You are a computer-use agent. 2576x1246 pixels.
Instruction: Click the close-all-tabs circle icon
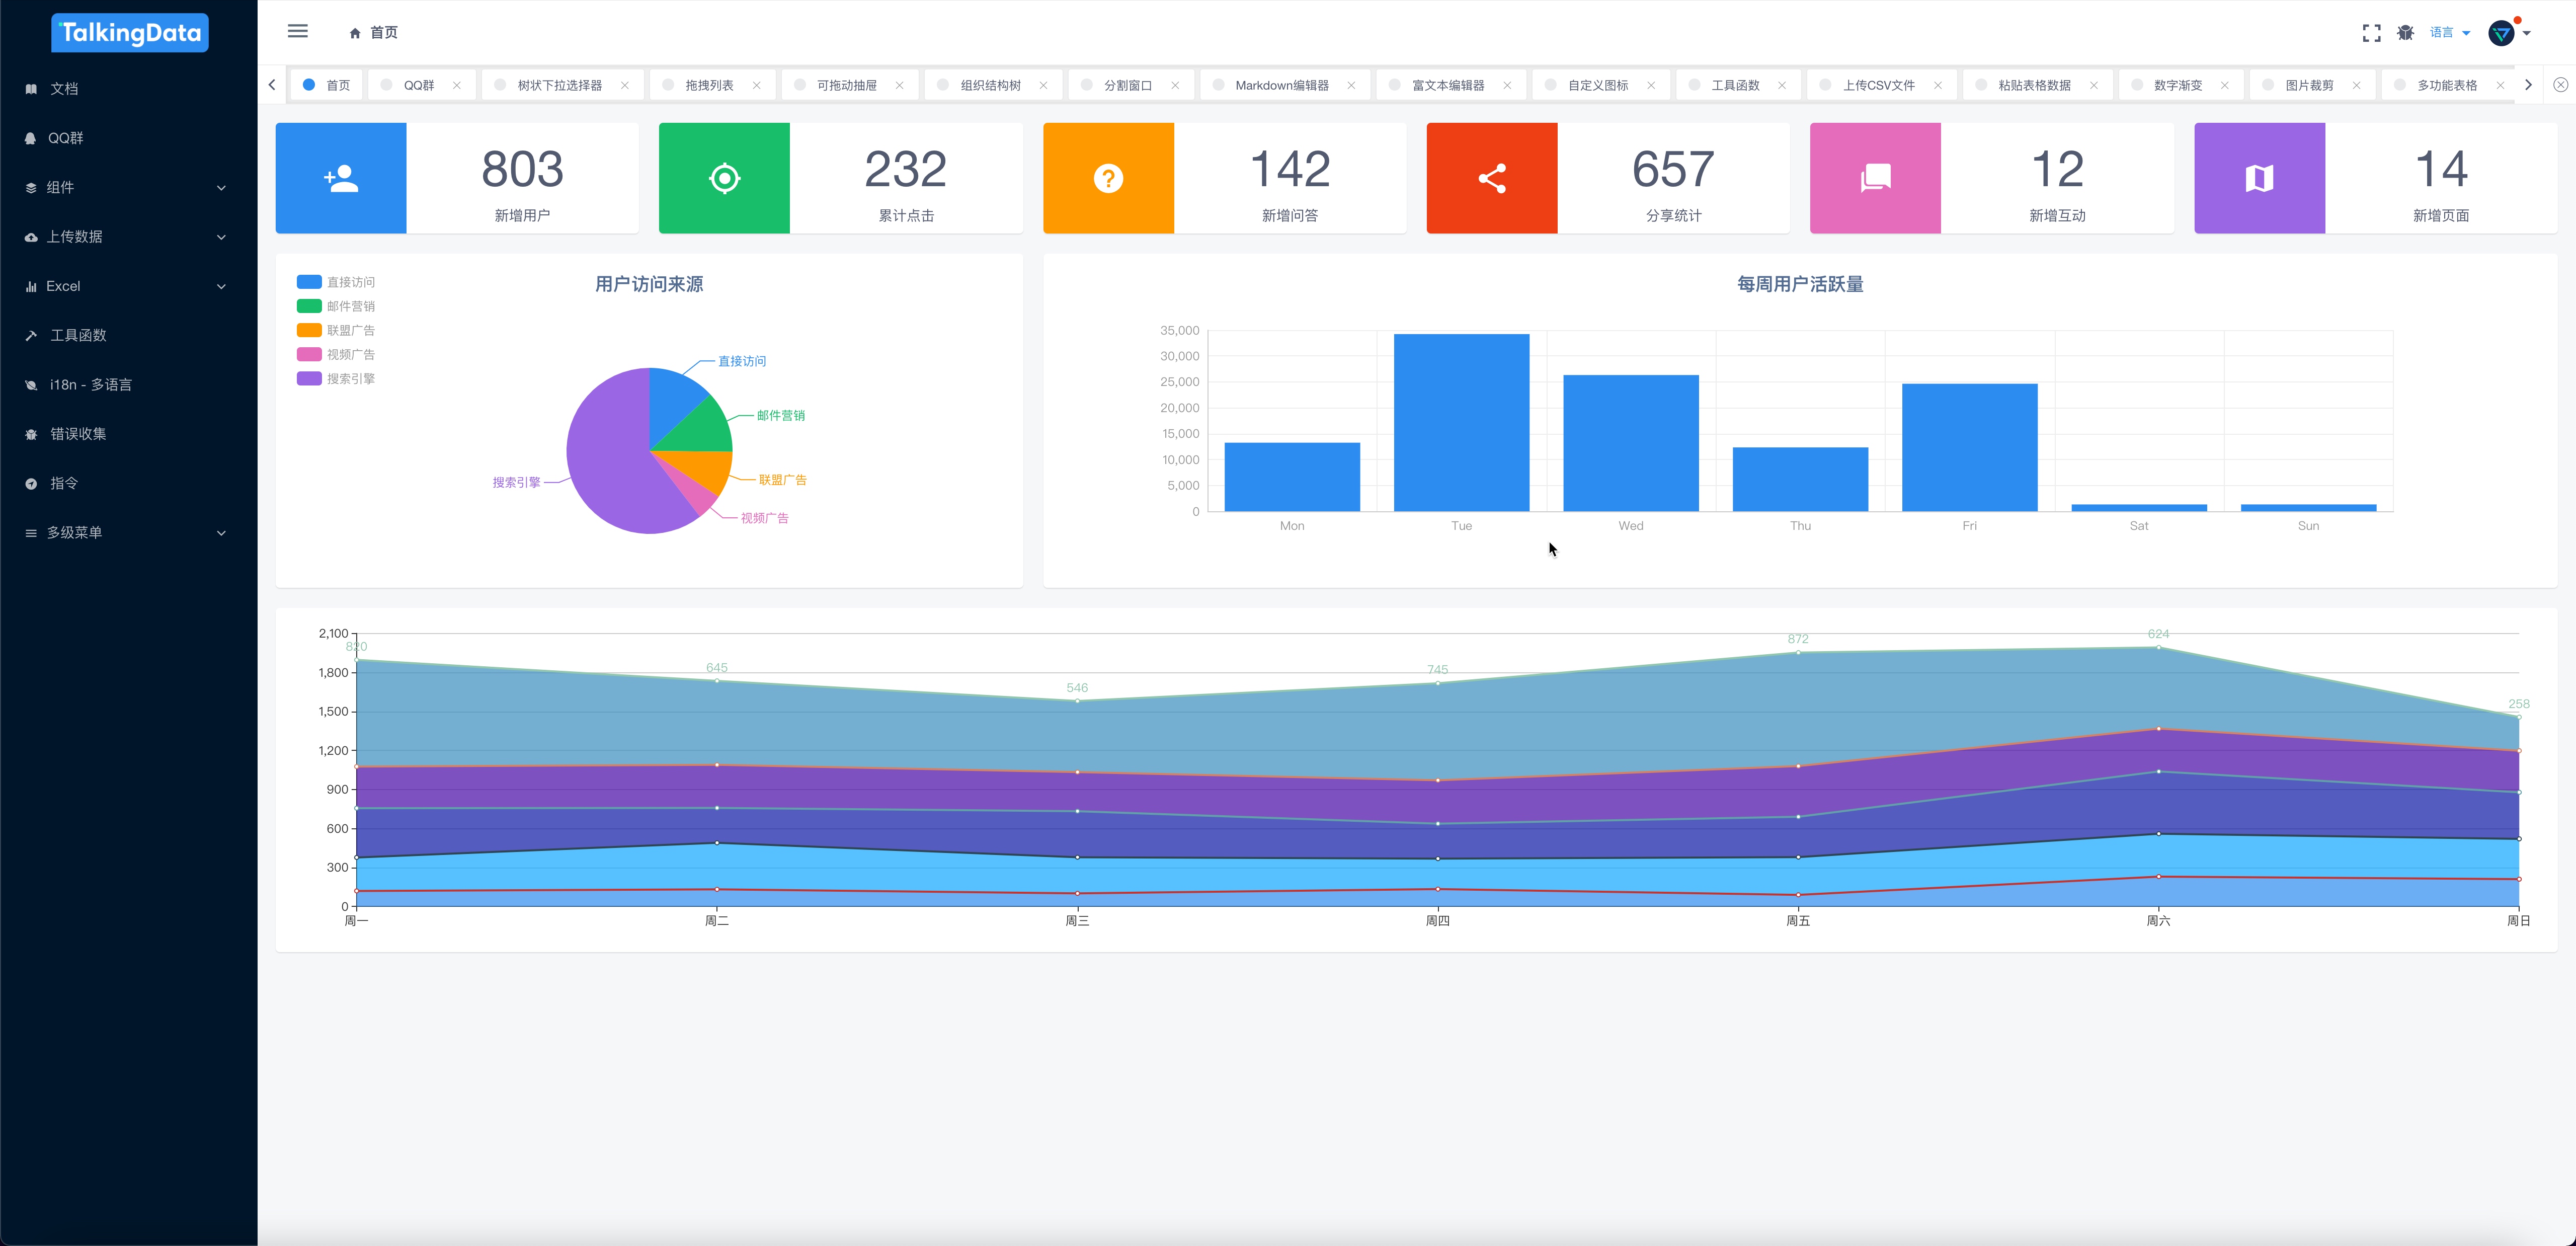[2560, 85]
